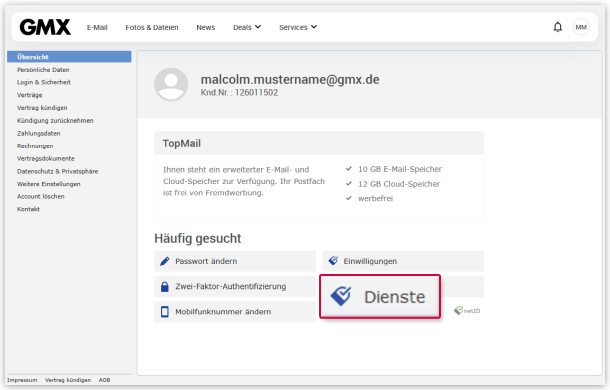The height and width of the screenshot is (390, 610).
Task: Click the footer Vertrag kündigen link
Action: tap(68, 380)
